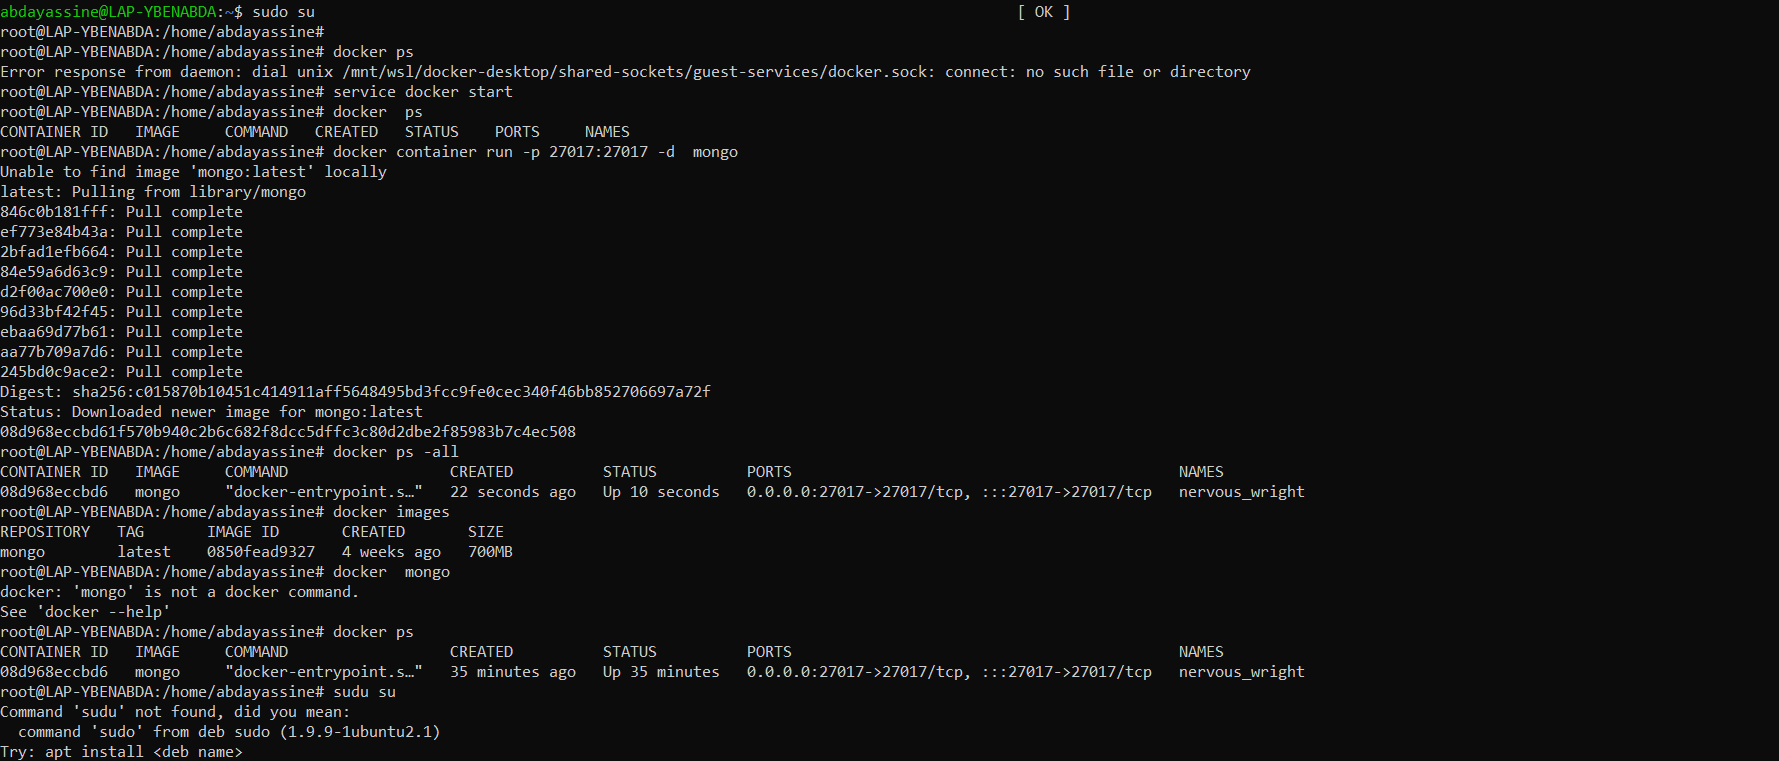Click the 'sudu su' mistyped command
The width and height of the screenshot is (1779, 761).
(364, 692)
